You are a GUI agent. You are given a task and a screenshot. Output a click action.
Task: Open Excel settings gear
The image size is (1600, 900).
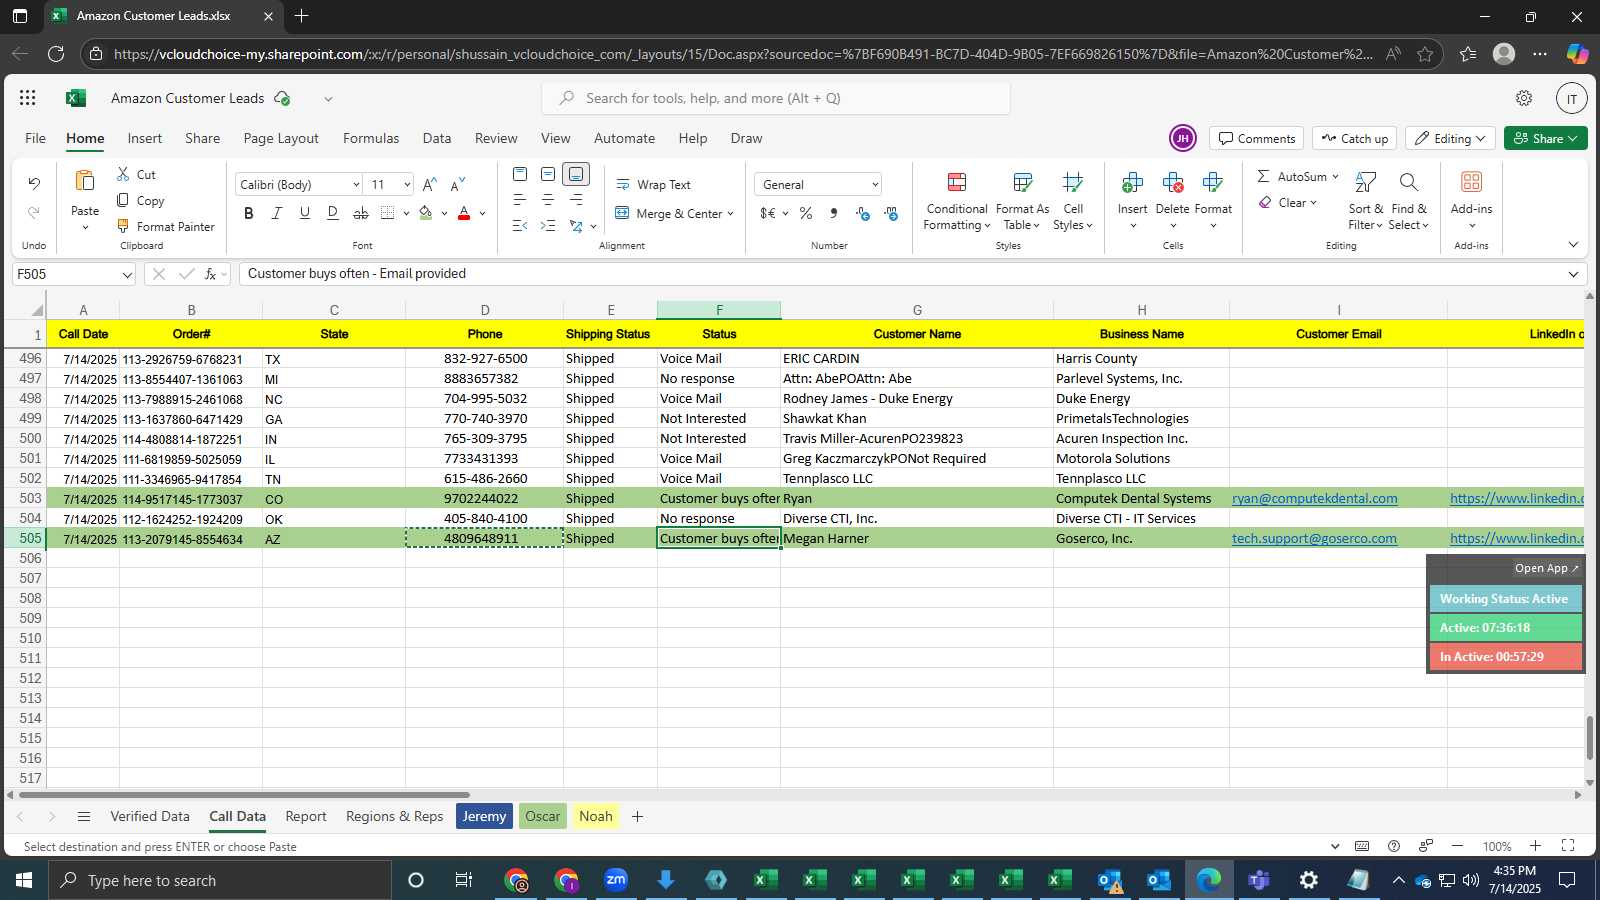tap(1524, 98)
